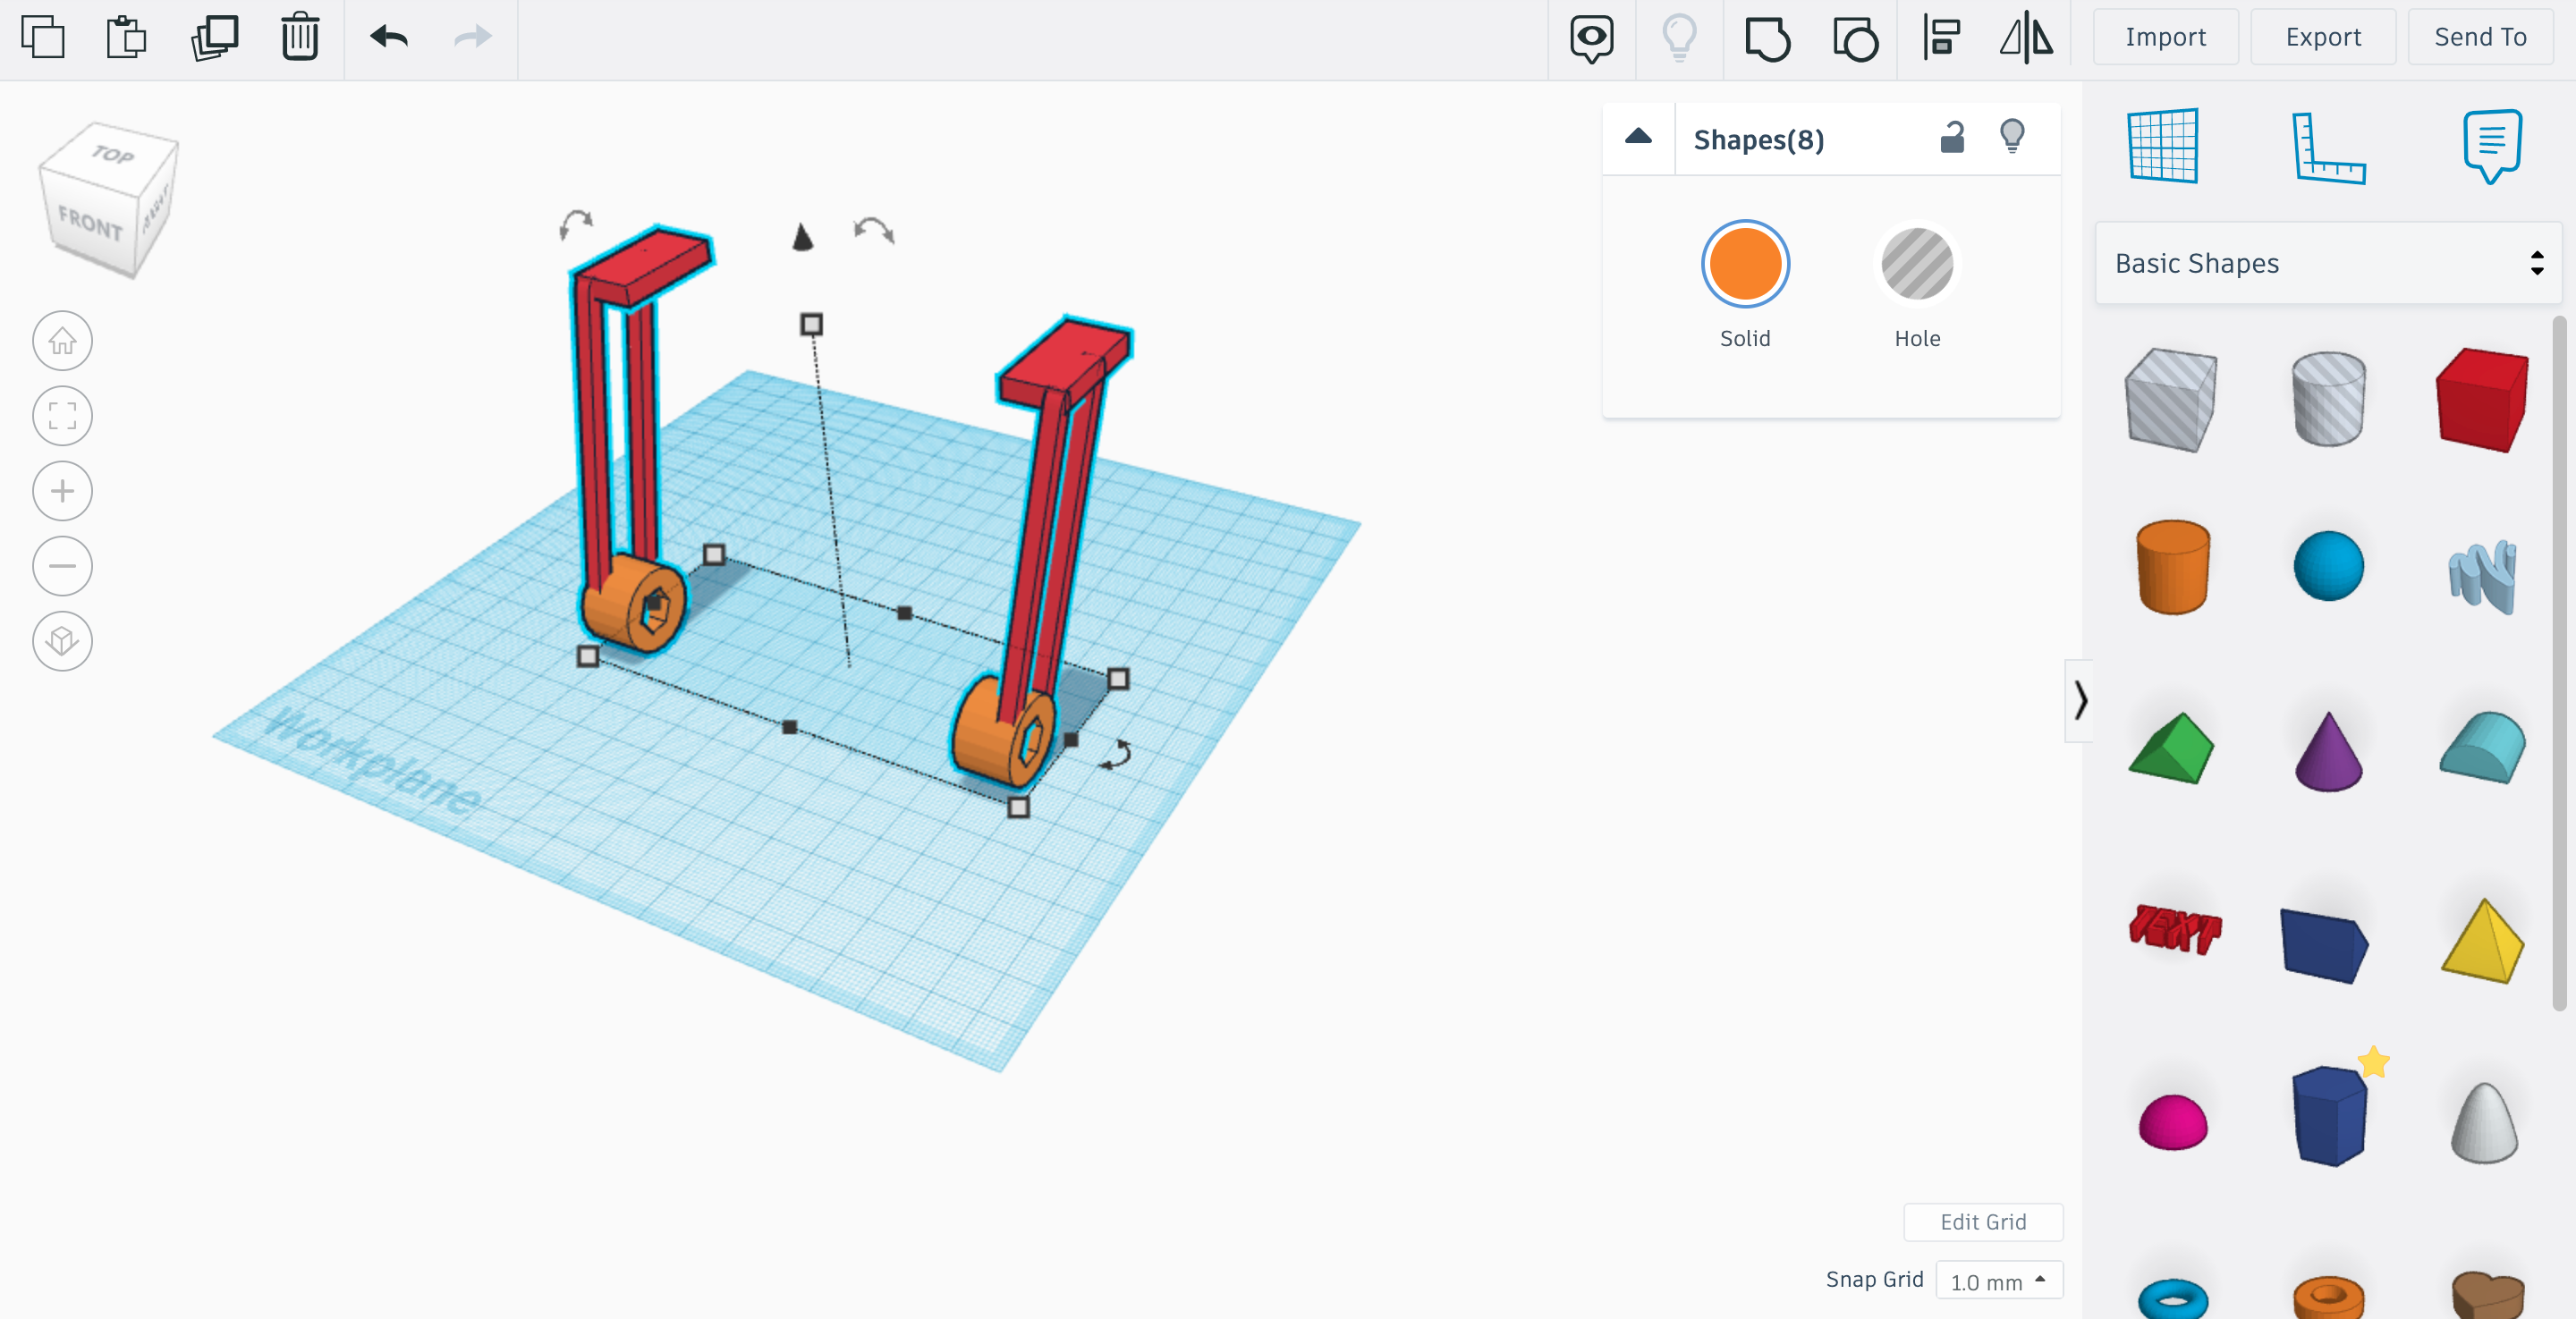Screen dimensions: 2576x1319
Task: Click the Undo arrow
Action: pyautogui.click(x=388, y=38)
